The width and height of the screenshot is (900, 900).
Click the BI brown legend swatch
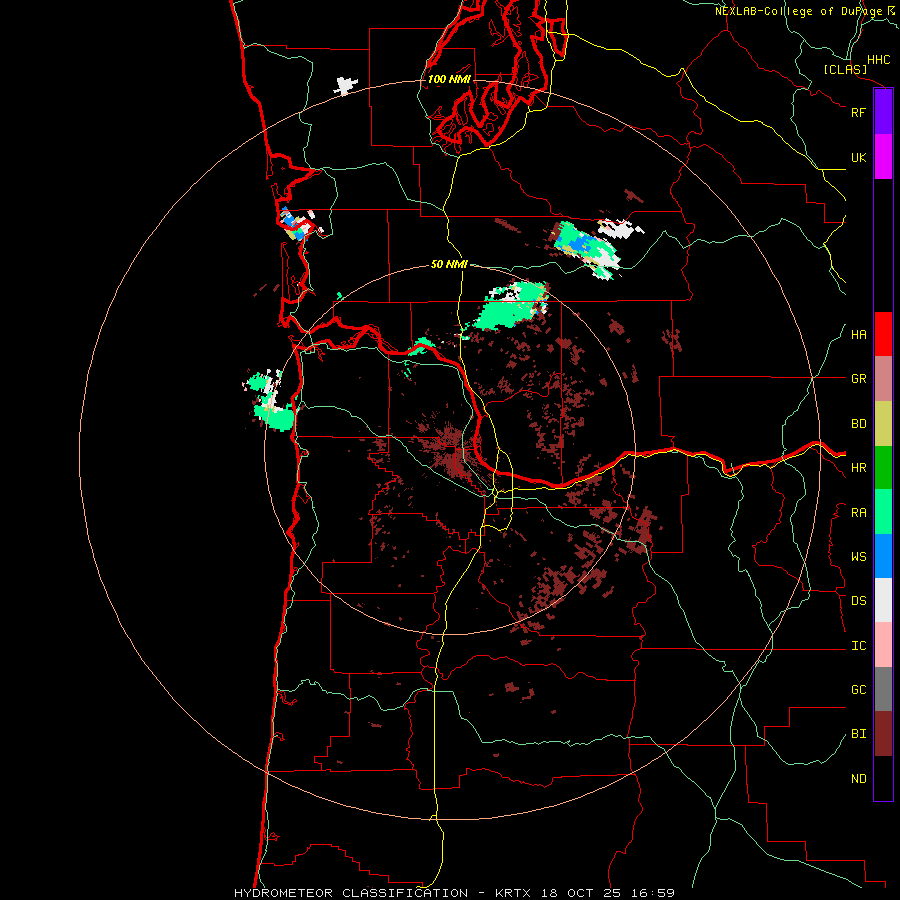point(883,734)
